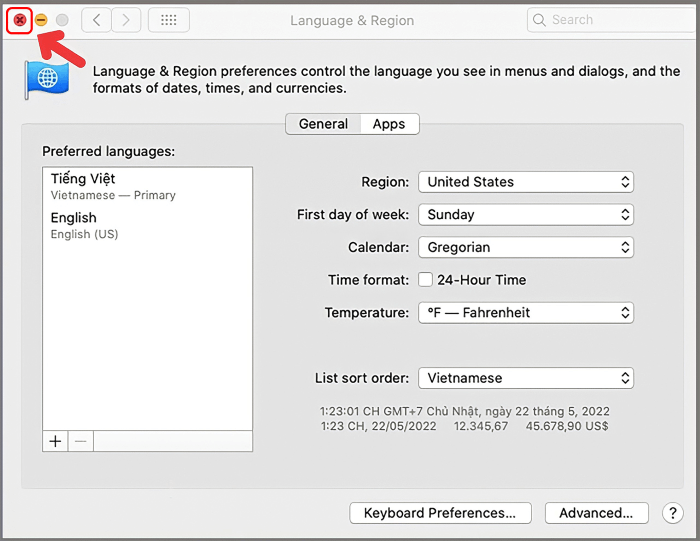Screen dimensions: 700x541
Task: Open the Region dropdown showing United States
Action: click(x=526, y=182)
